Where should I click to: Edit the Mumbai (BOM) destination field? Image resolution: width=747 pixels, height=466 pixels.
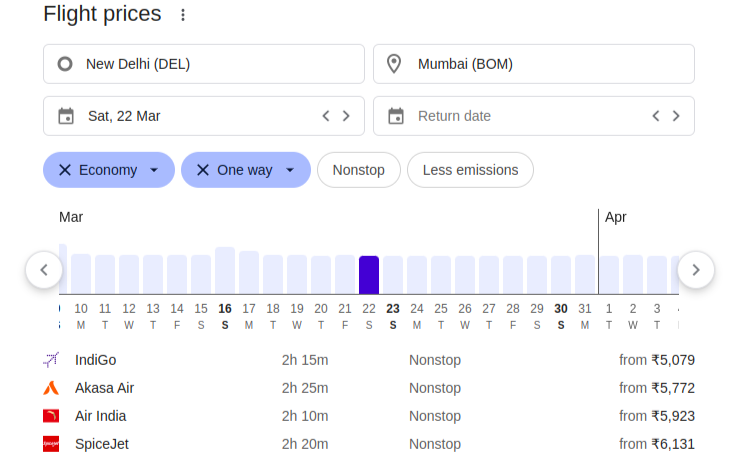(534, 64)
